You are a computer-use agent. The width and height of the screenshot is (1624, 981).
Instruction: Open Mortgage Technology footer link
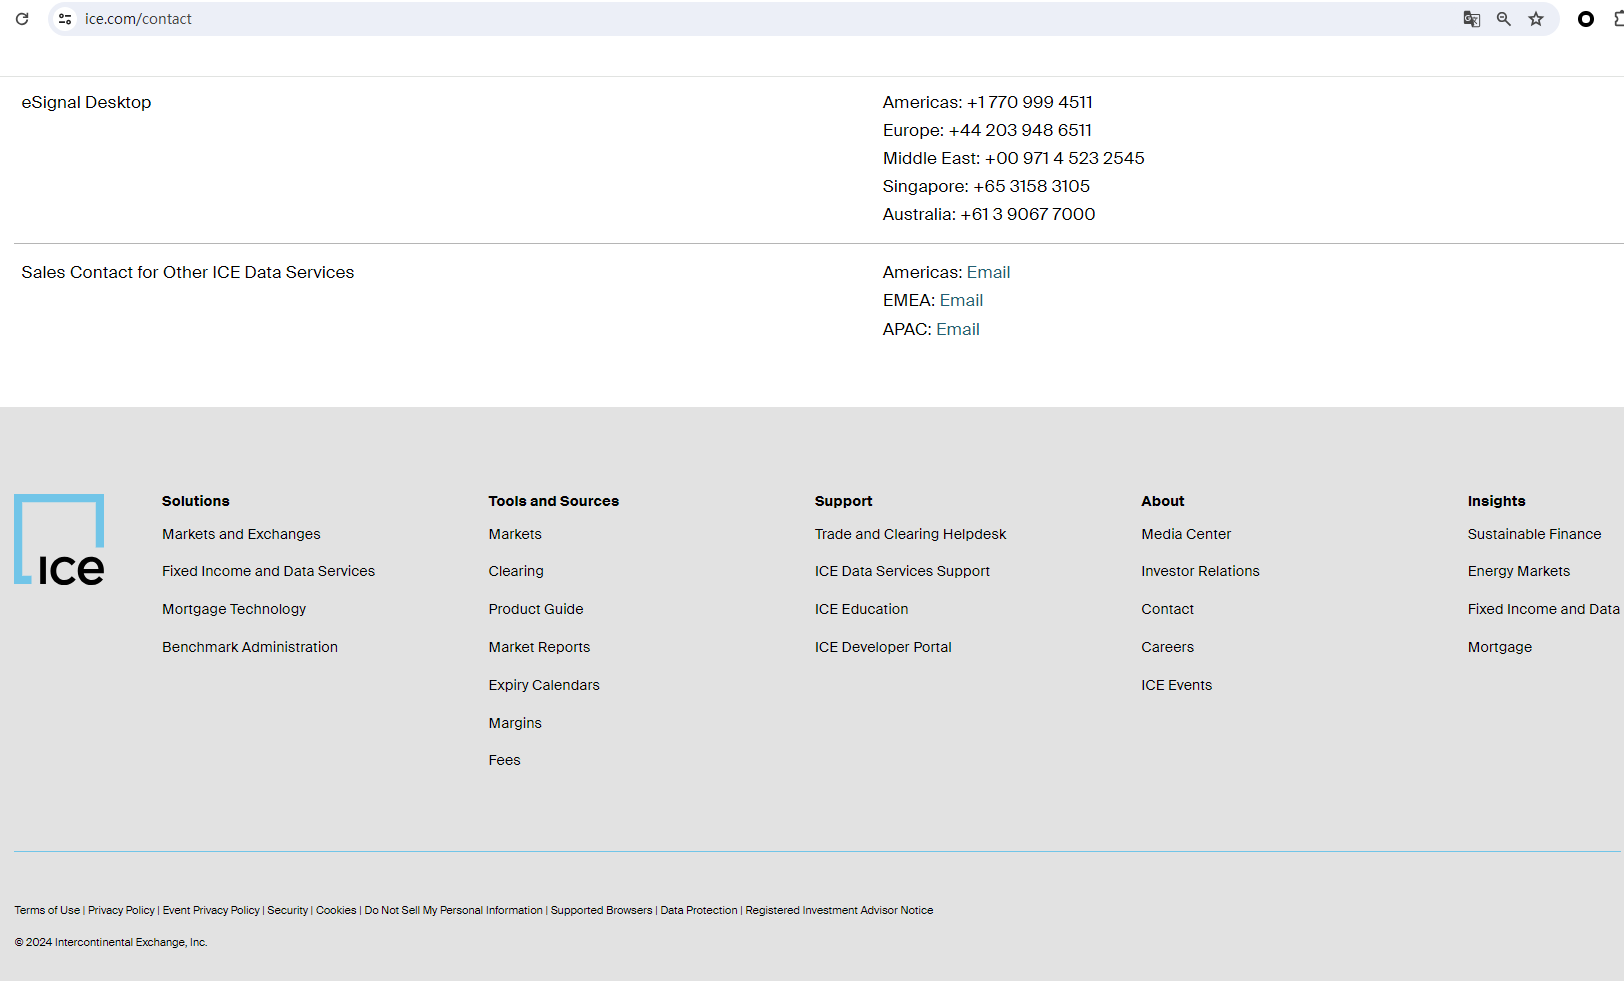coord(234,609)
